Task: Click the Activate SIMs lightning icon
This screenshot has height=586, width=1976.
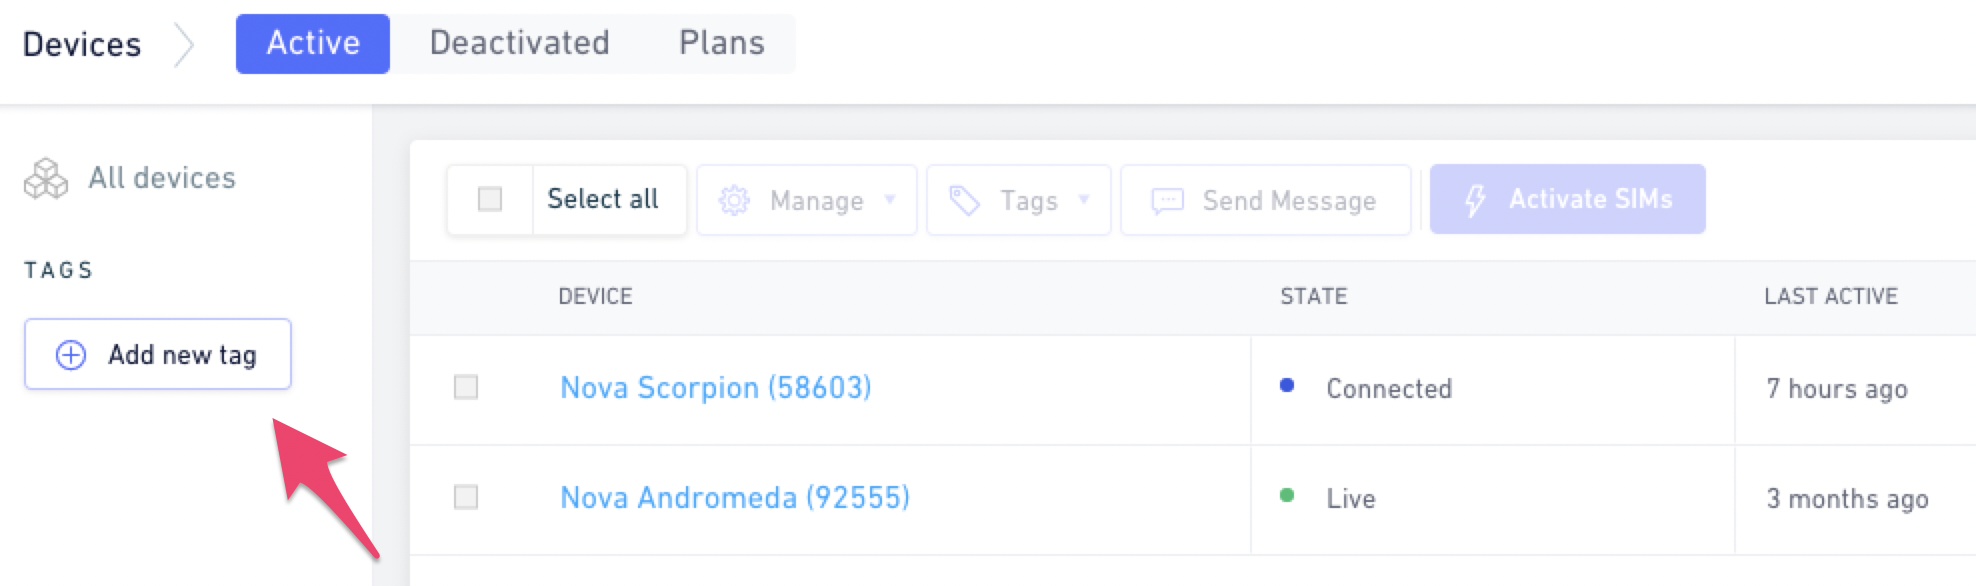Action: (x=1475, y=200)
